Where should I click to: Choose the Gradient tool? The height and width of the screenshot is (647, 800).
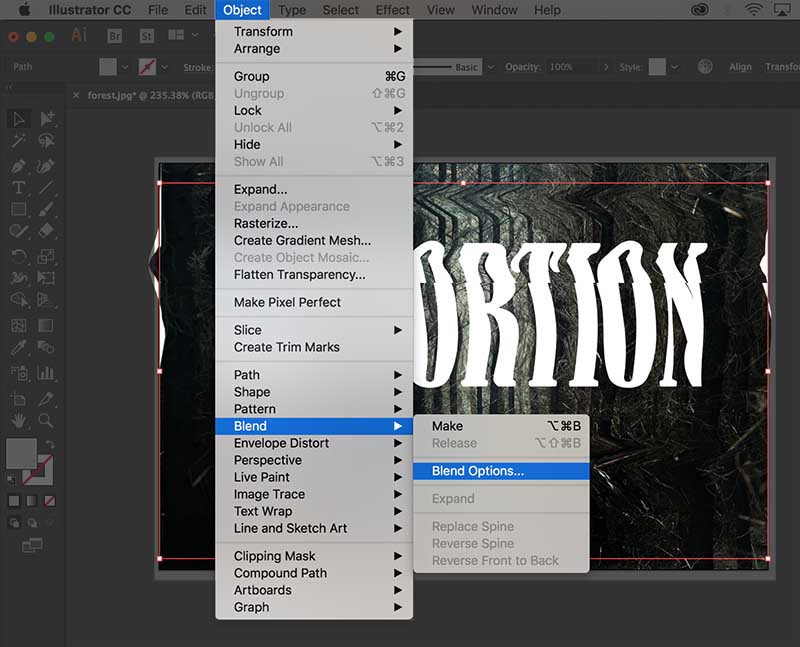(x=45, y=326)
